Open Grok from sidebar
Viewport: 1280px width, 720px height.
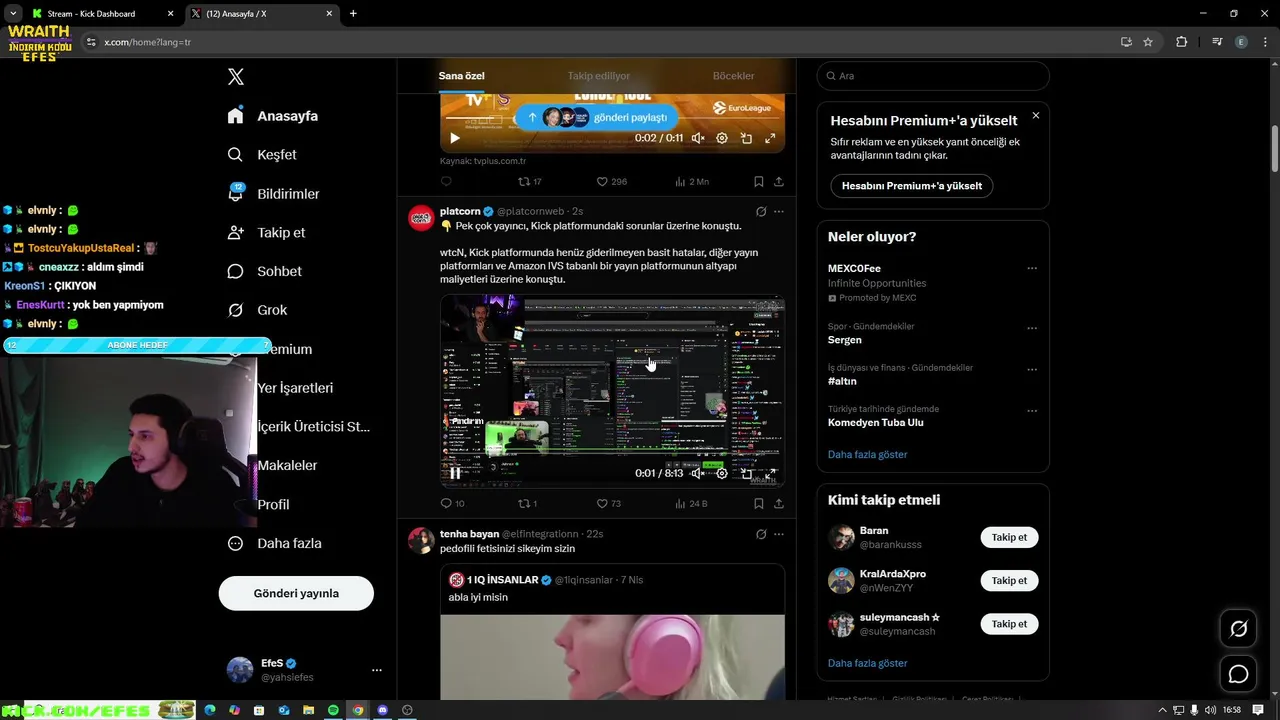coord(257,310)
